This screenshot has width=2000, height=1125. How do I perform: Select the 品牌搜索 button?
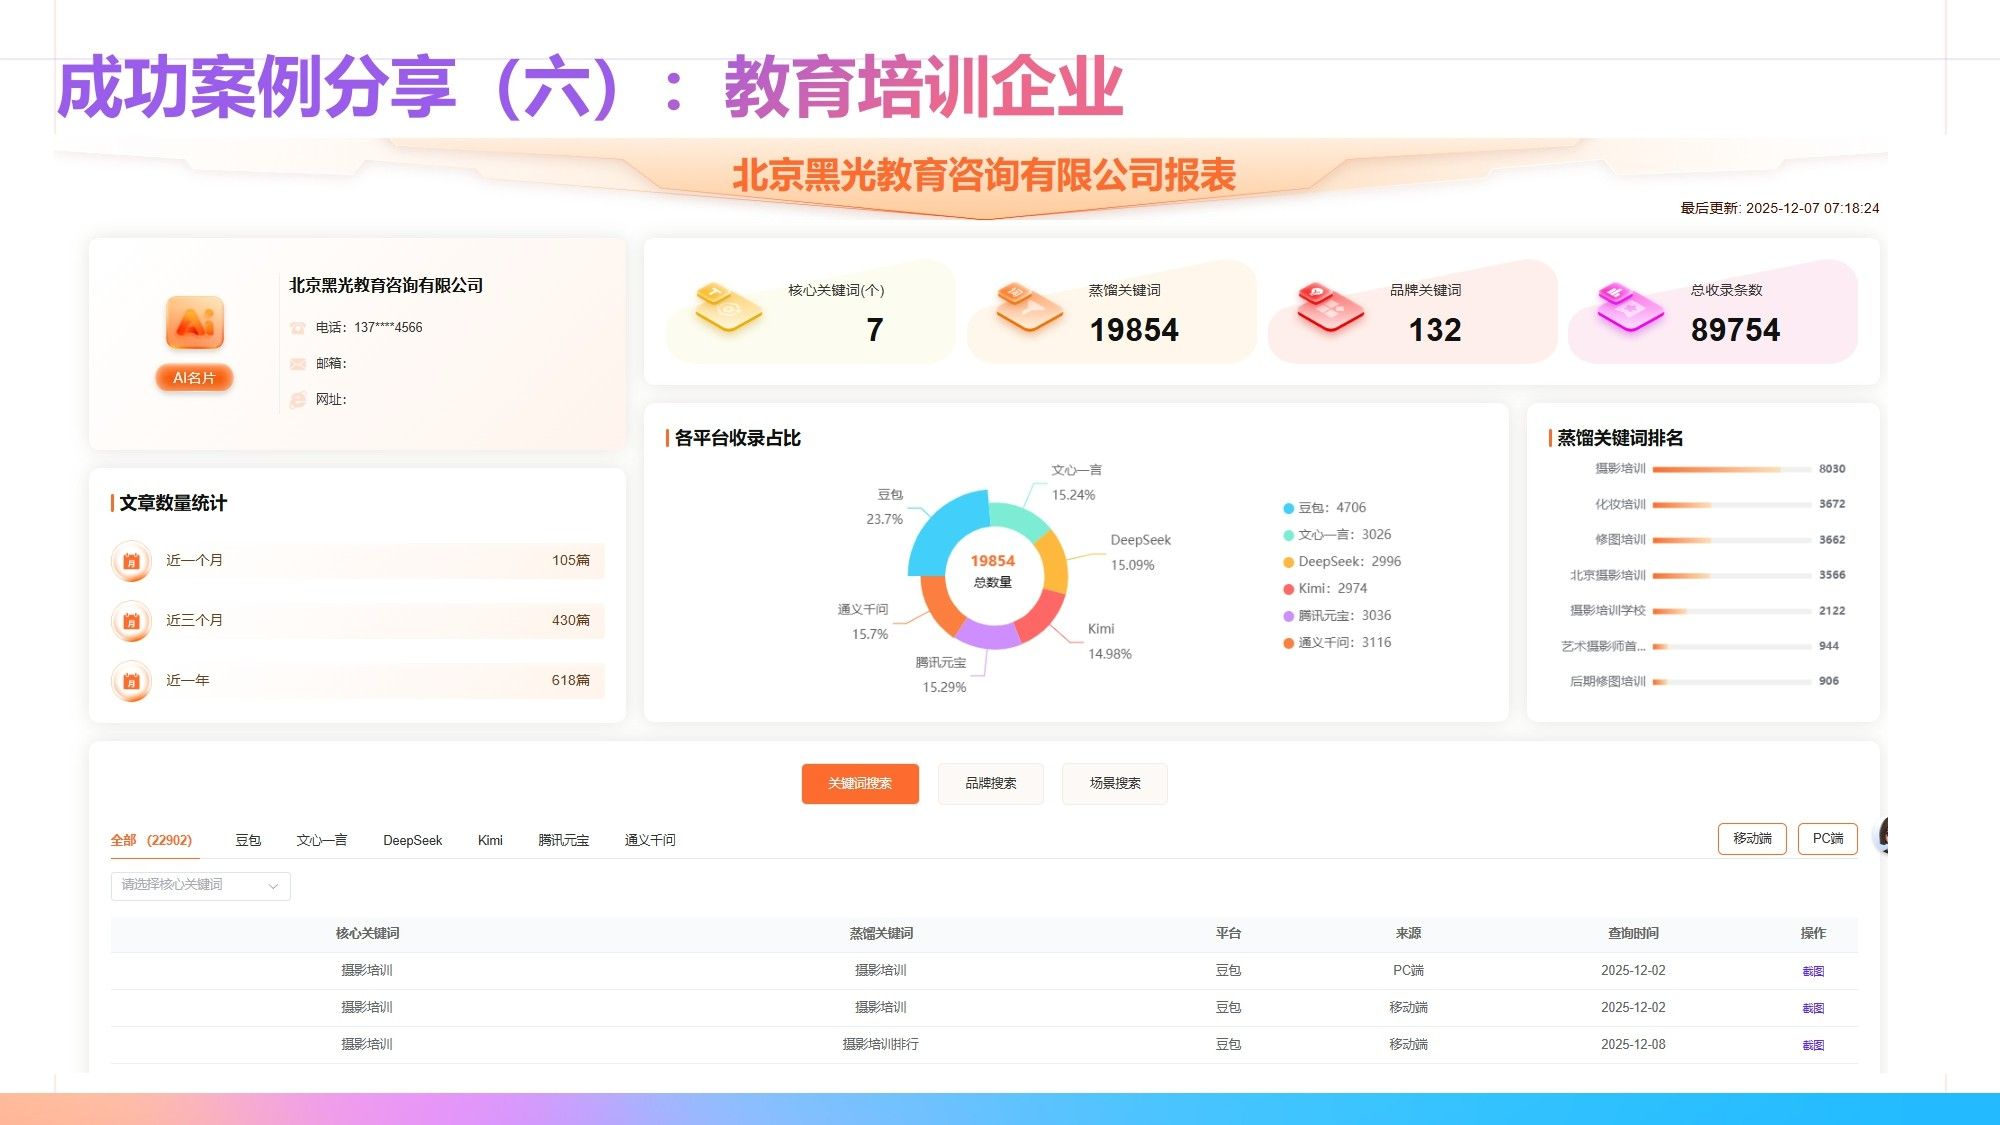[x=990, y=784]
